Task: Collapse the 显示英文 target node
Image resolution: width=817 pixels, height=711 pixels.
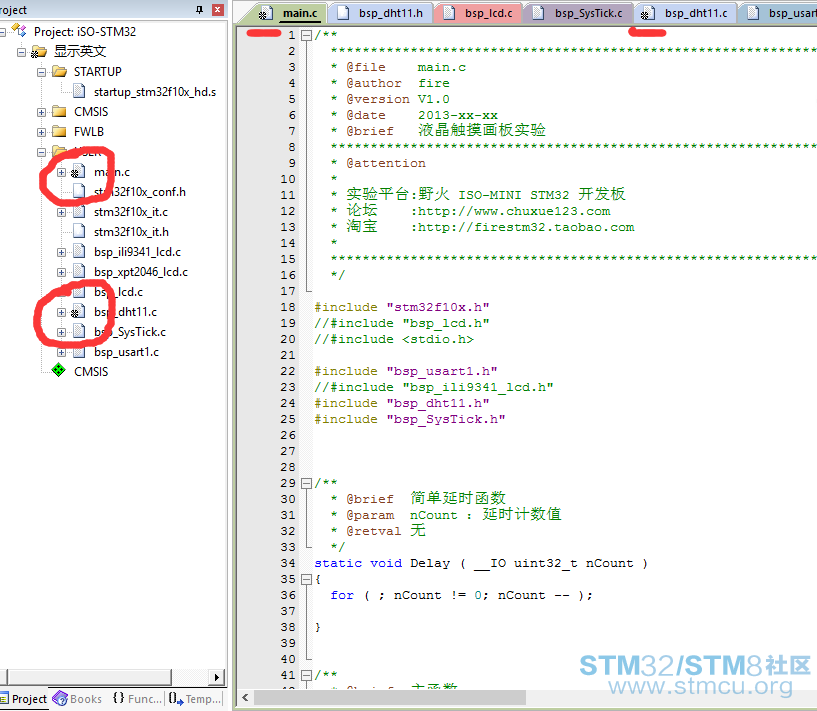Action: [x=21, y=52]
